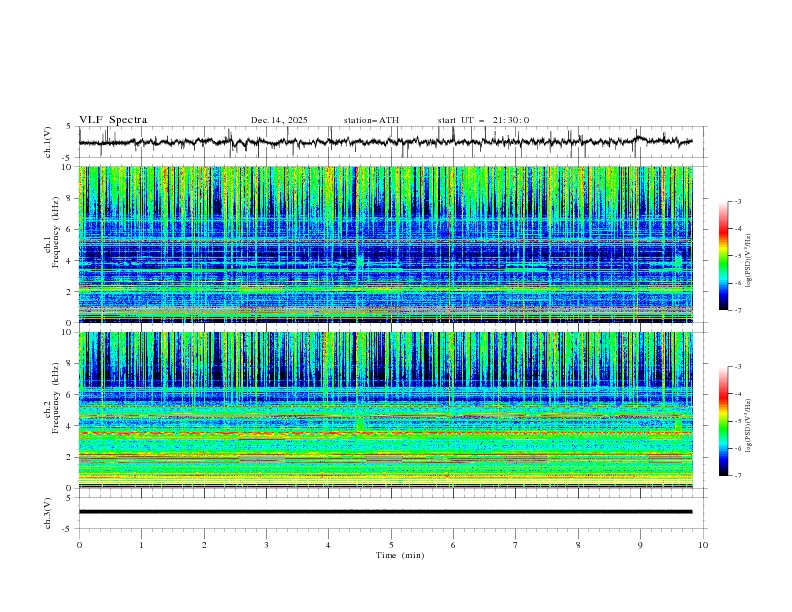Select the start UT value "21:30:0"

point(511,120)
